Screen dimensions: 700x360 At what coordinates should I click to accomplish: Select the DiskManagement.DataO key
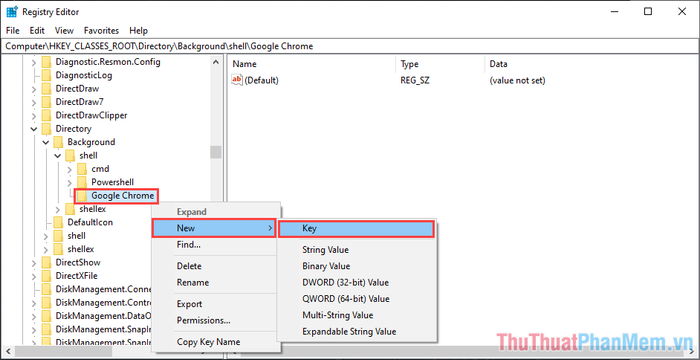(104, 316)
